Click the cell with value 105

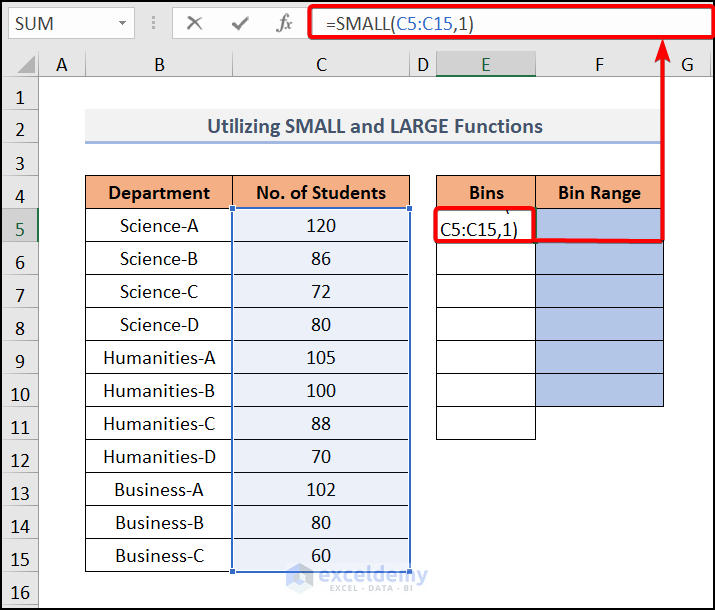pyautogui.click(x=321, y=357)
